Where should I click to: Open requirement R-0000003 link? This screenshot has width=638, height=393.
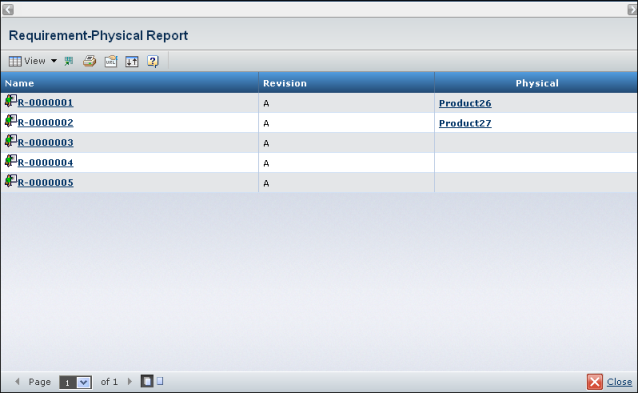(45, 142)
